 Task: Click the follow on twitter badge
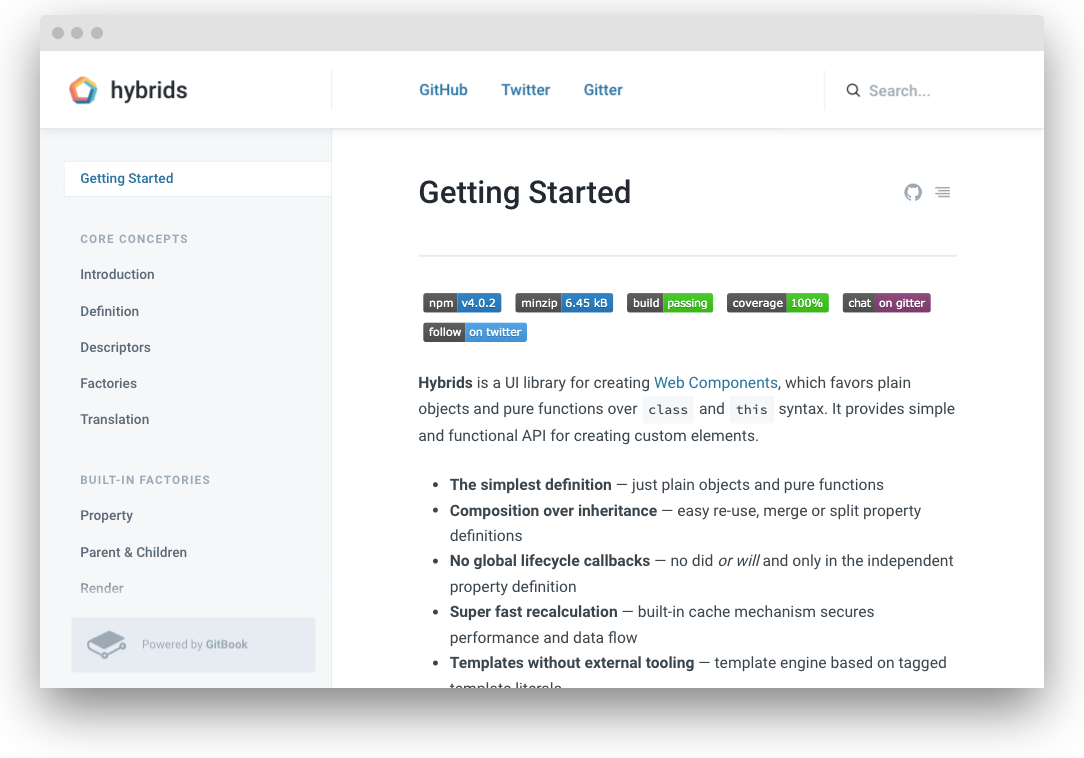475,332
